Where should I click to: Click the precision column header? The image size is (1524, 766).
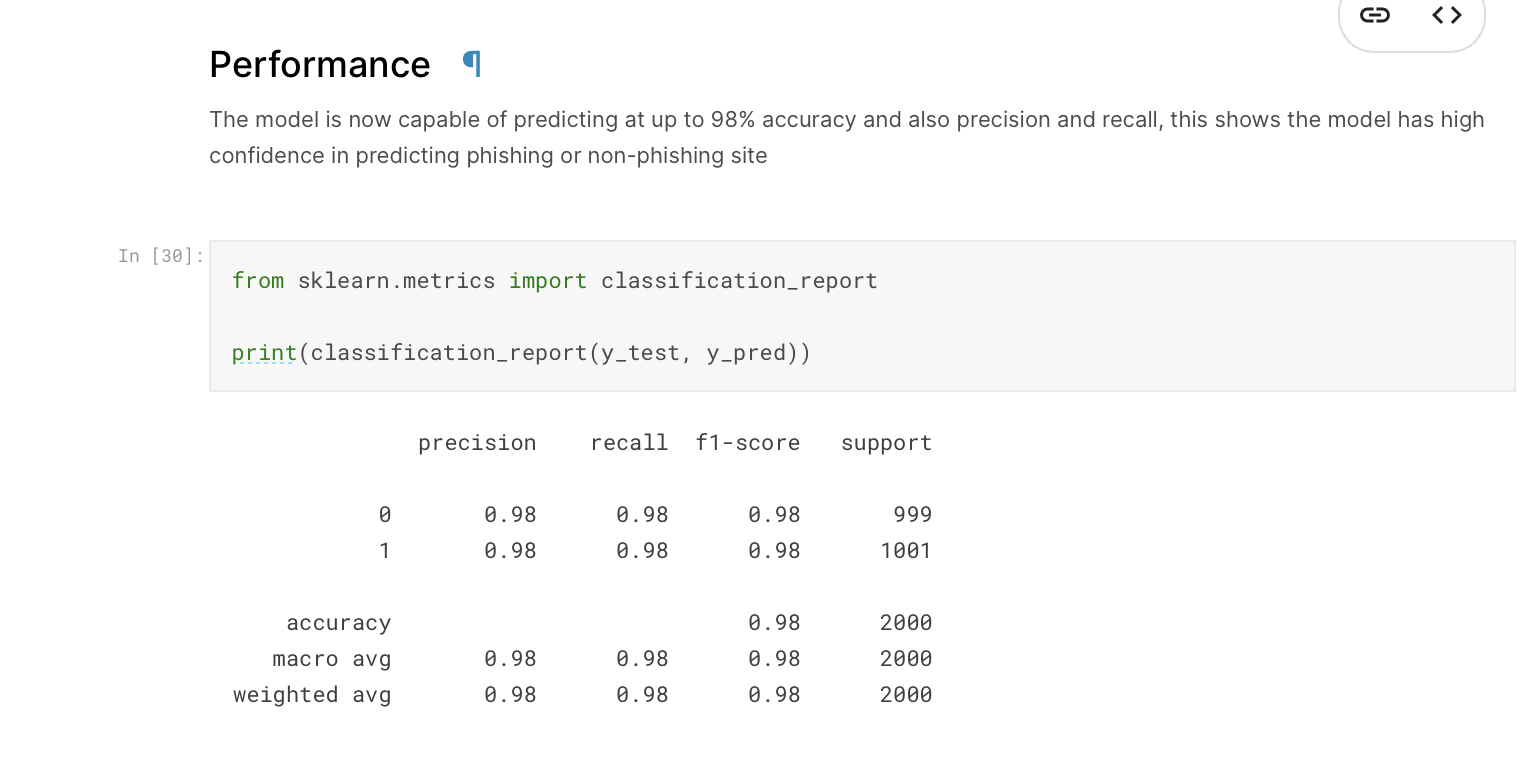click(x=477, y=443)
